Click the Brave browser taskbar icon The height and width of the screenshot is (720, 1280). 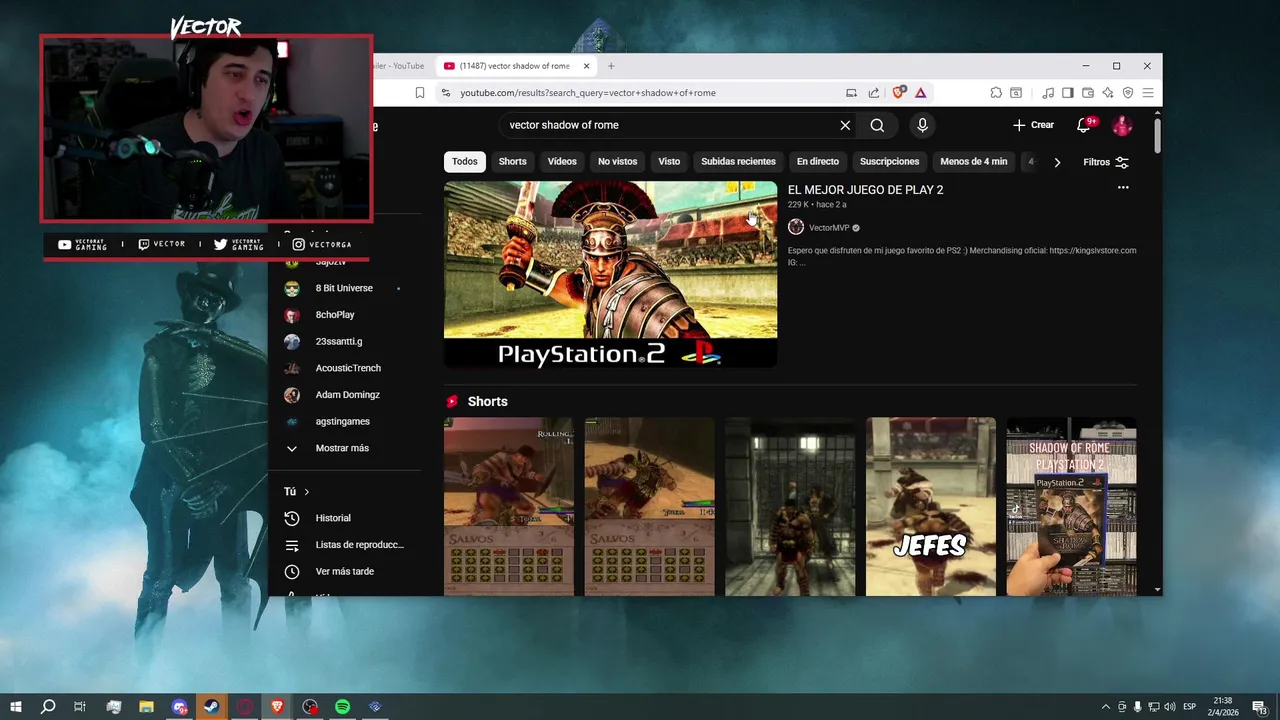click(x=277, y=707)
